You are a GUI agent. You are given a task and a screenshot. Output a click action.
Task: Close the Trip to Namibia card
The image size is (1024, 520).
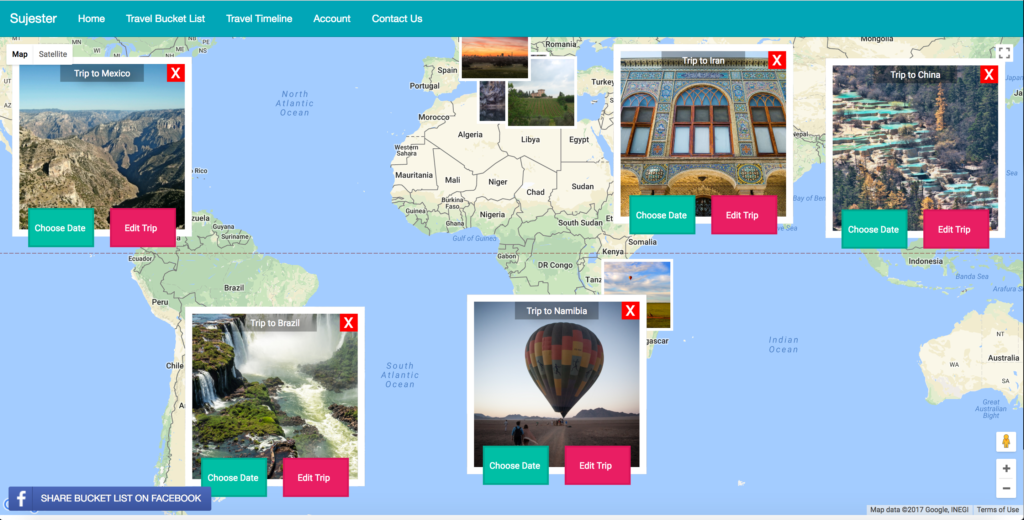tap(630, 311)
